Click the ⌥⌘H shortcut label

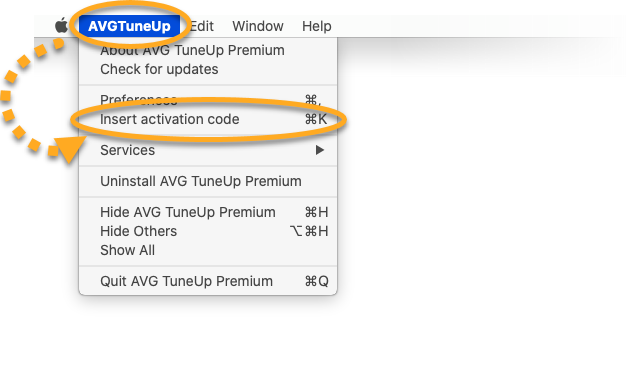coord(309,231)
